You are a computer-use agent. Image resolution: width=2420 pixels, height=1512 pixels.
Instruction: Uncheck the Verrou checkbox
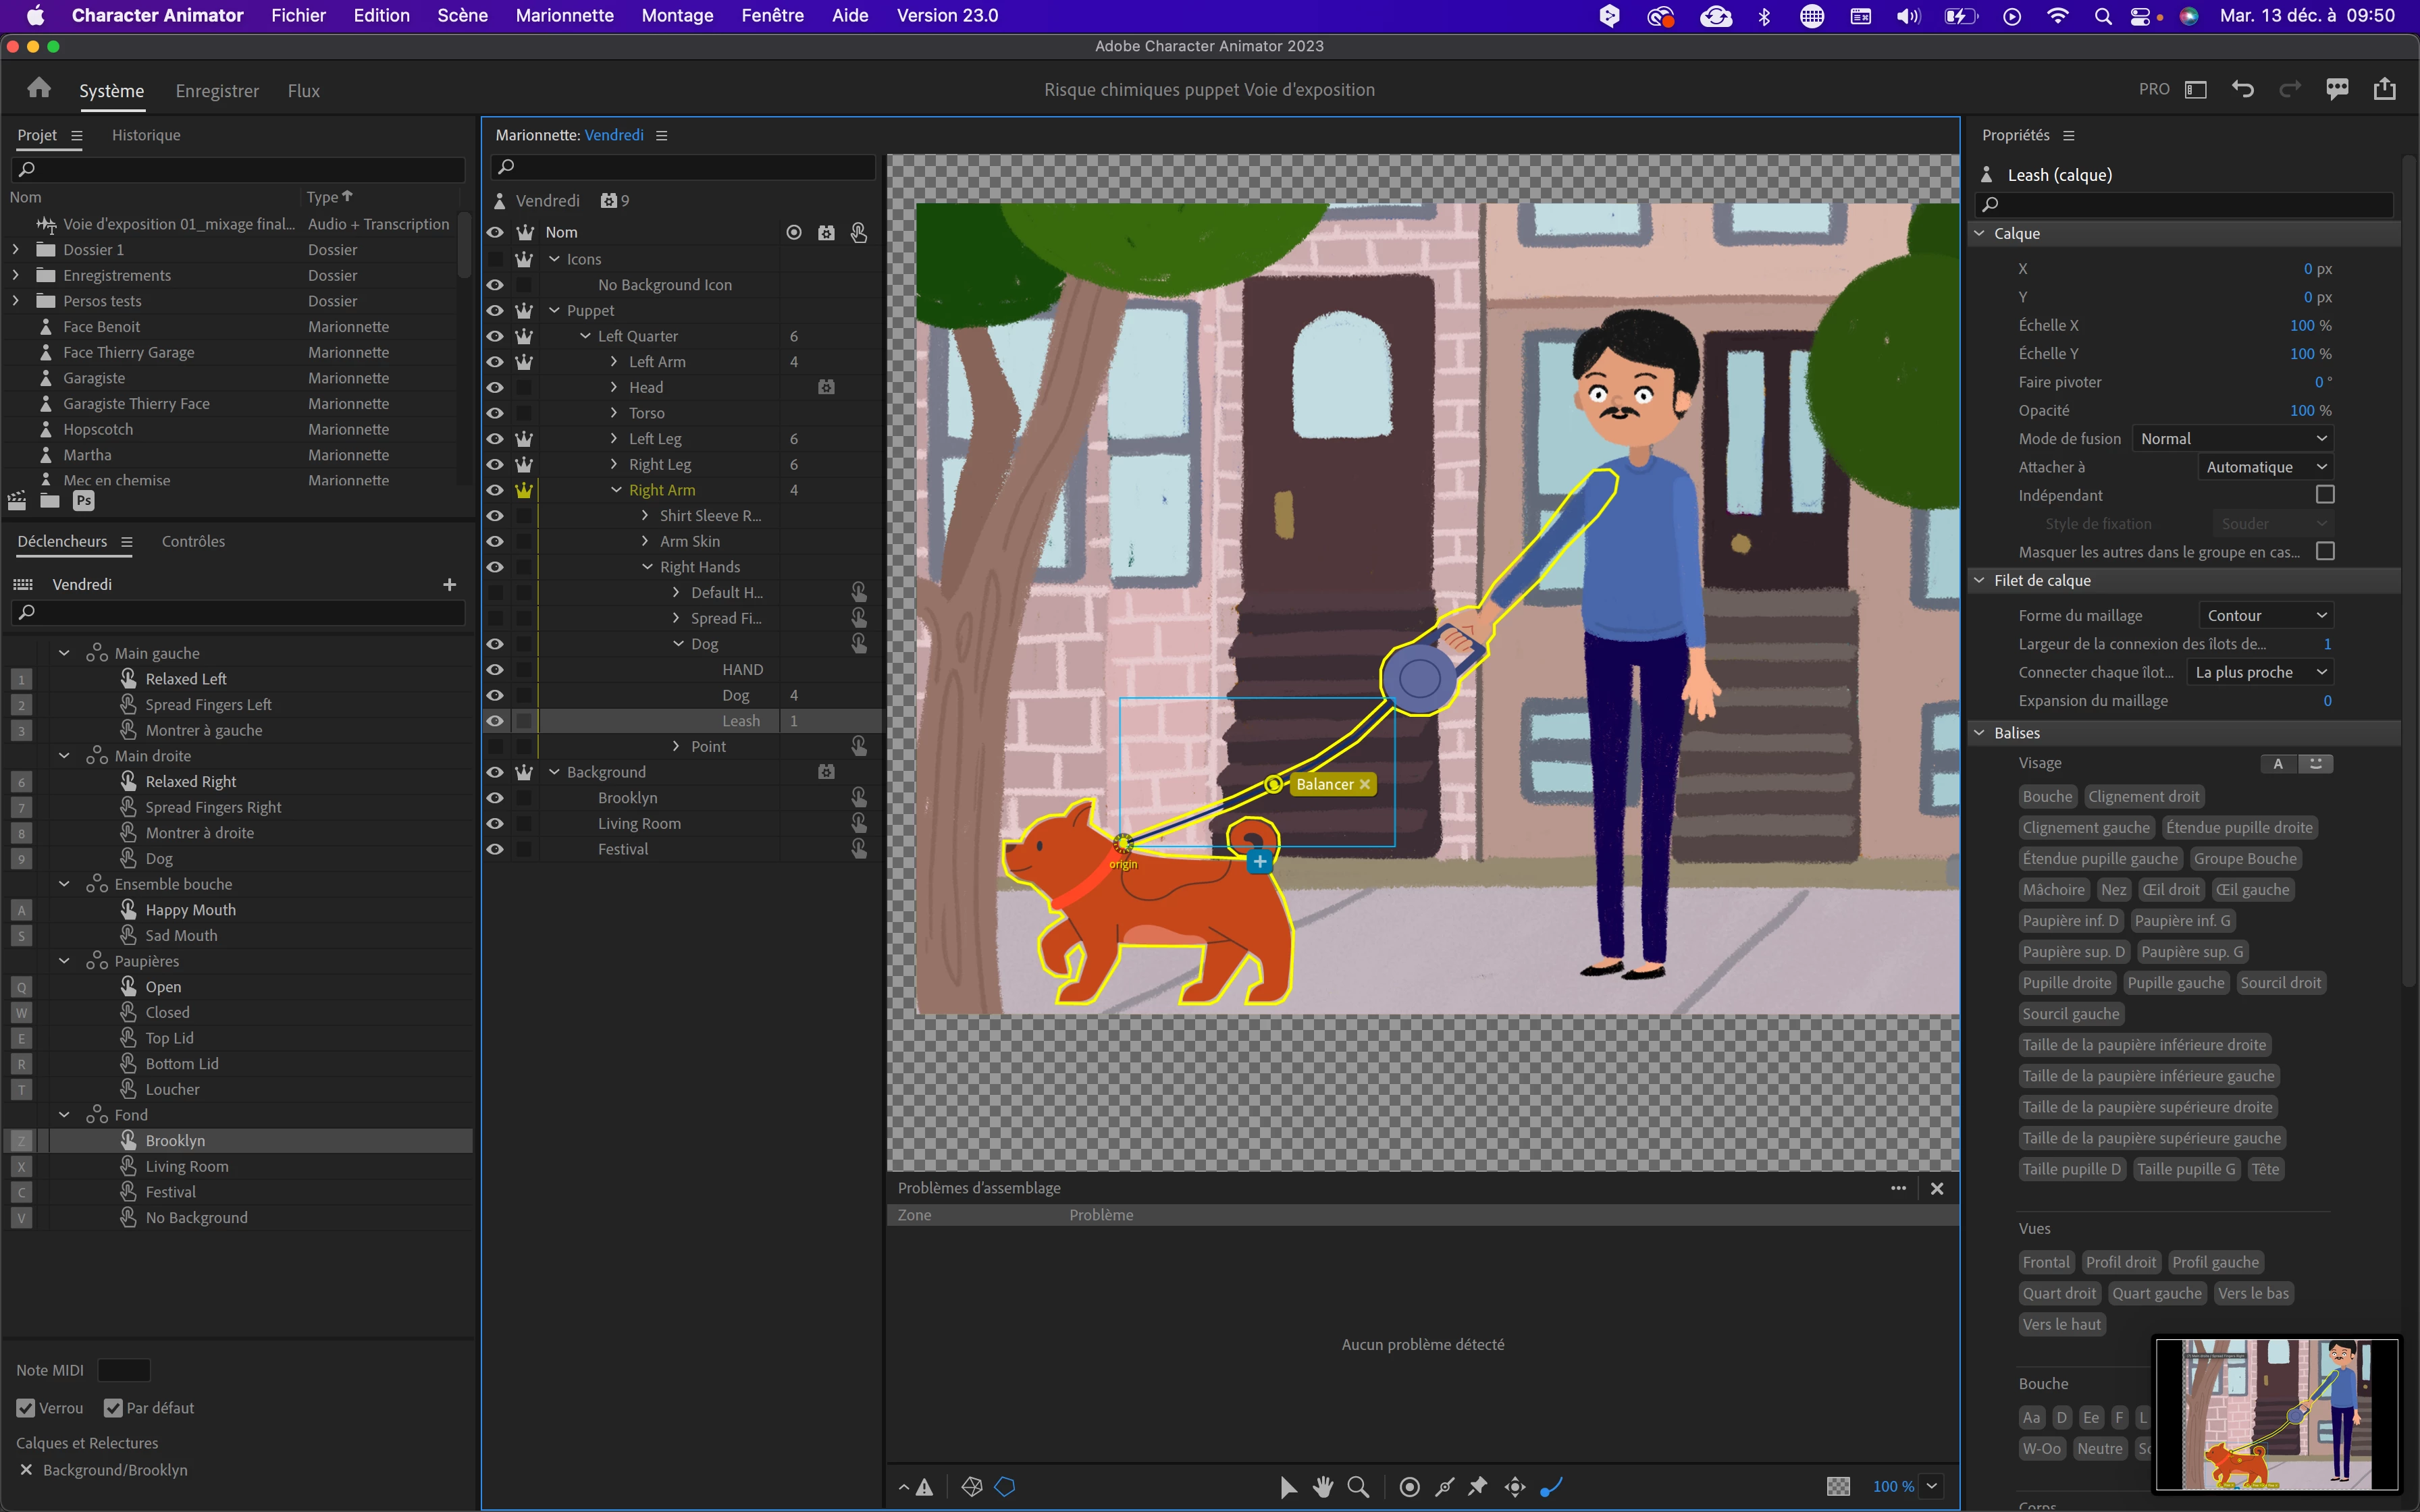pos(26,1408)
